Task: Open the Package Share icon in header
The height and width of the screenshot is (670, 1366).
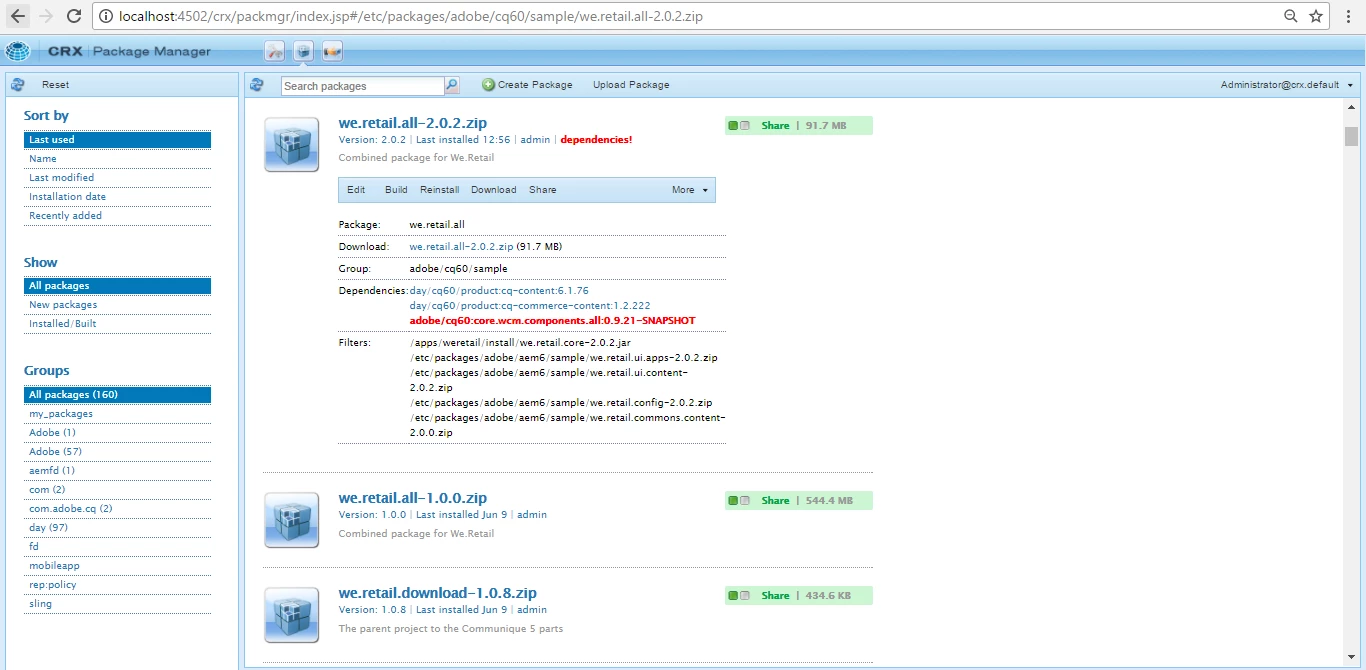Action: click(x=332, y=51)
